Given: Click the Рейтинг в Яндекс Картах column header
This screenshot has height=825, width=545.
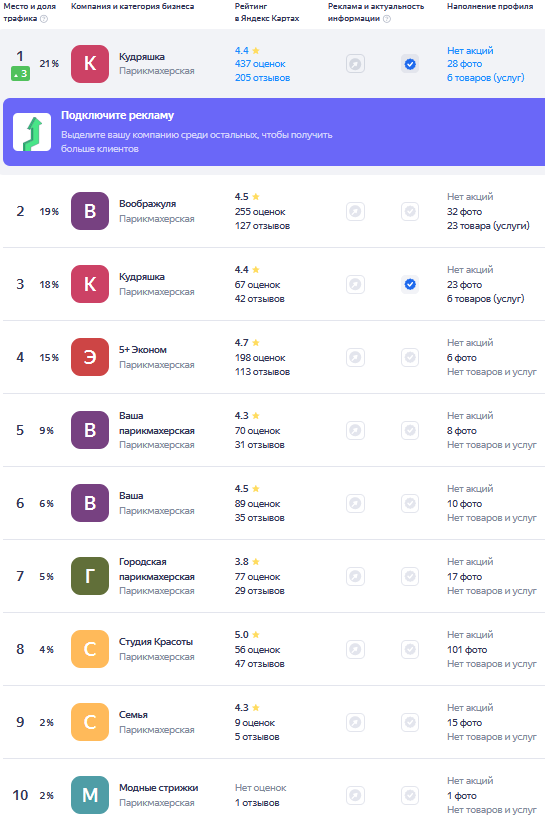Looking at the screenshot, I should [x=267, y=12].
